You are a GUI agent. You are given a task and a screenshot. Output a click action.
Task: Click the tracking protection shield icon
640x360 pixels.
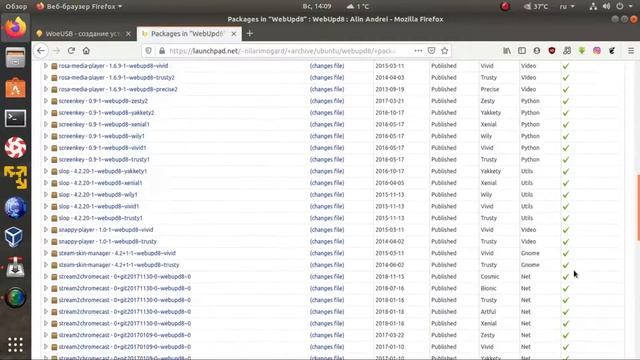pos(149,51)
